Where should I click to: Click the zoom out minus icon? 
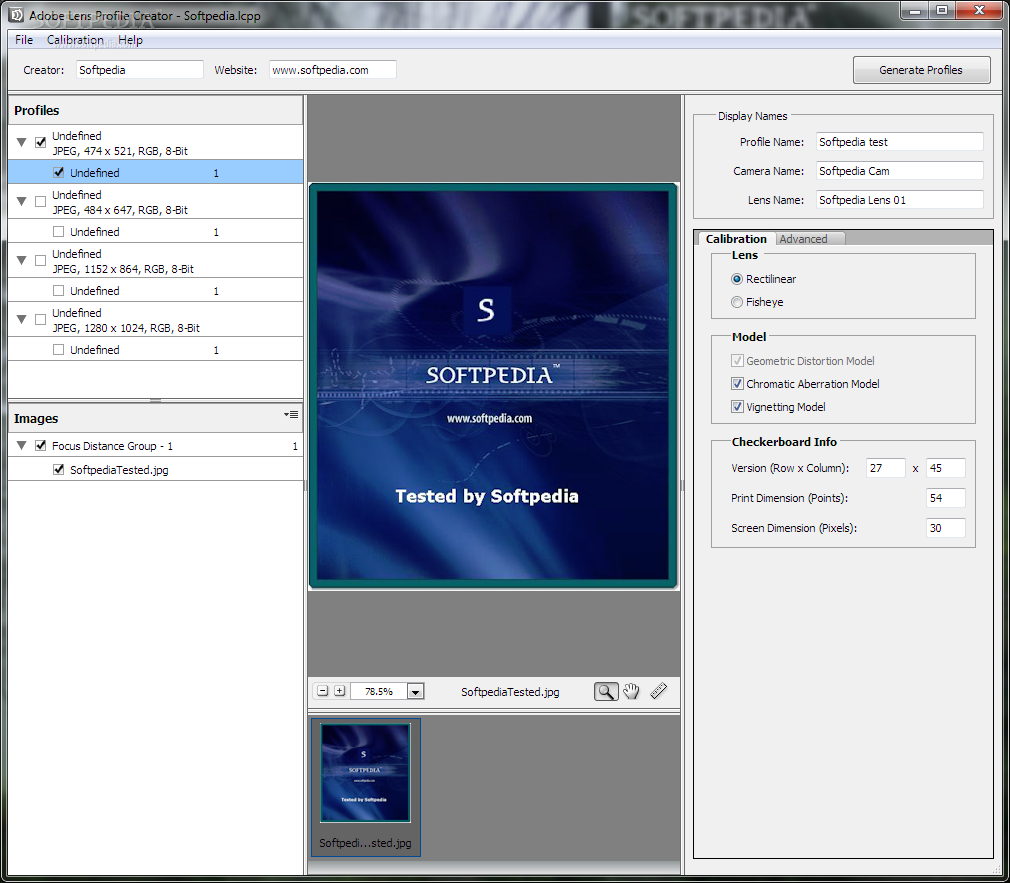pyautogui.click(x=323, y=691)
